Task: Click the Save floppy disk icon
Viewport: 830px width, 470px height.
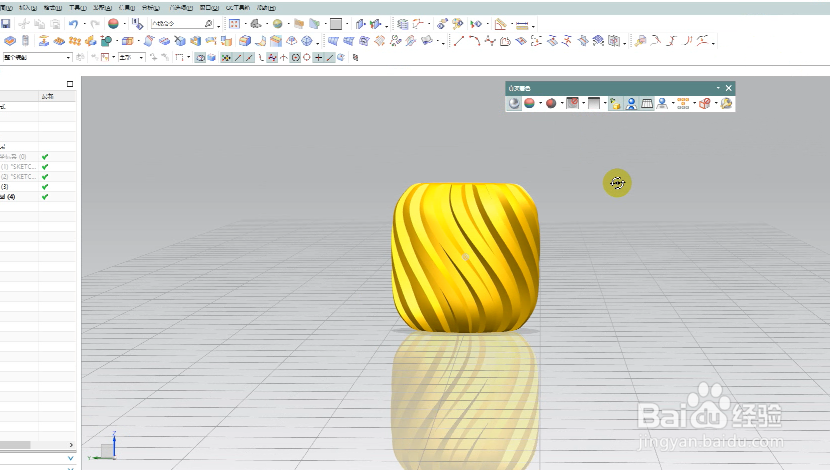Action: tap(6, 24)
